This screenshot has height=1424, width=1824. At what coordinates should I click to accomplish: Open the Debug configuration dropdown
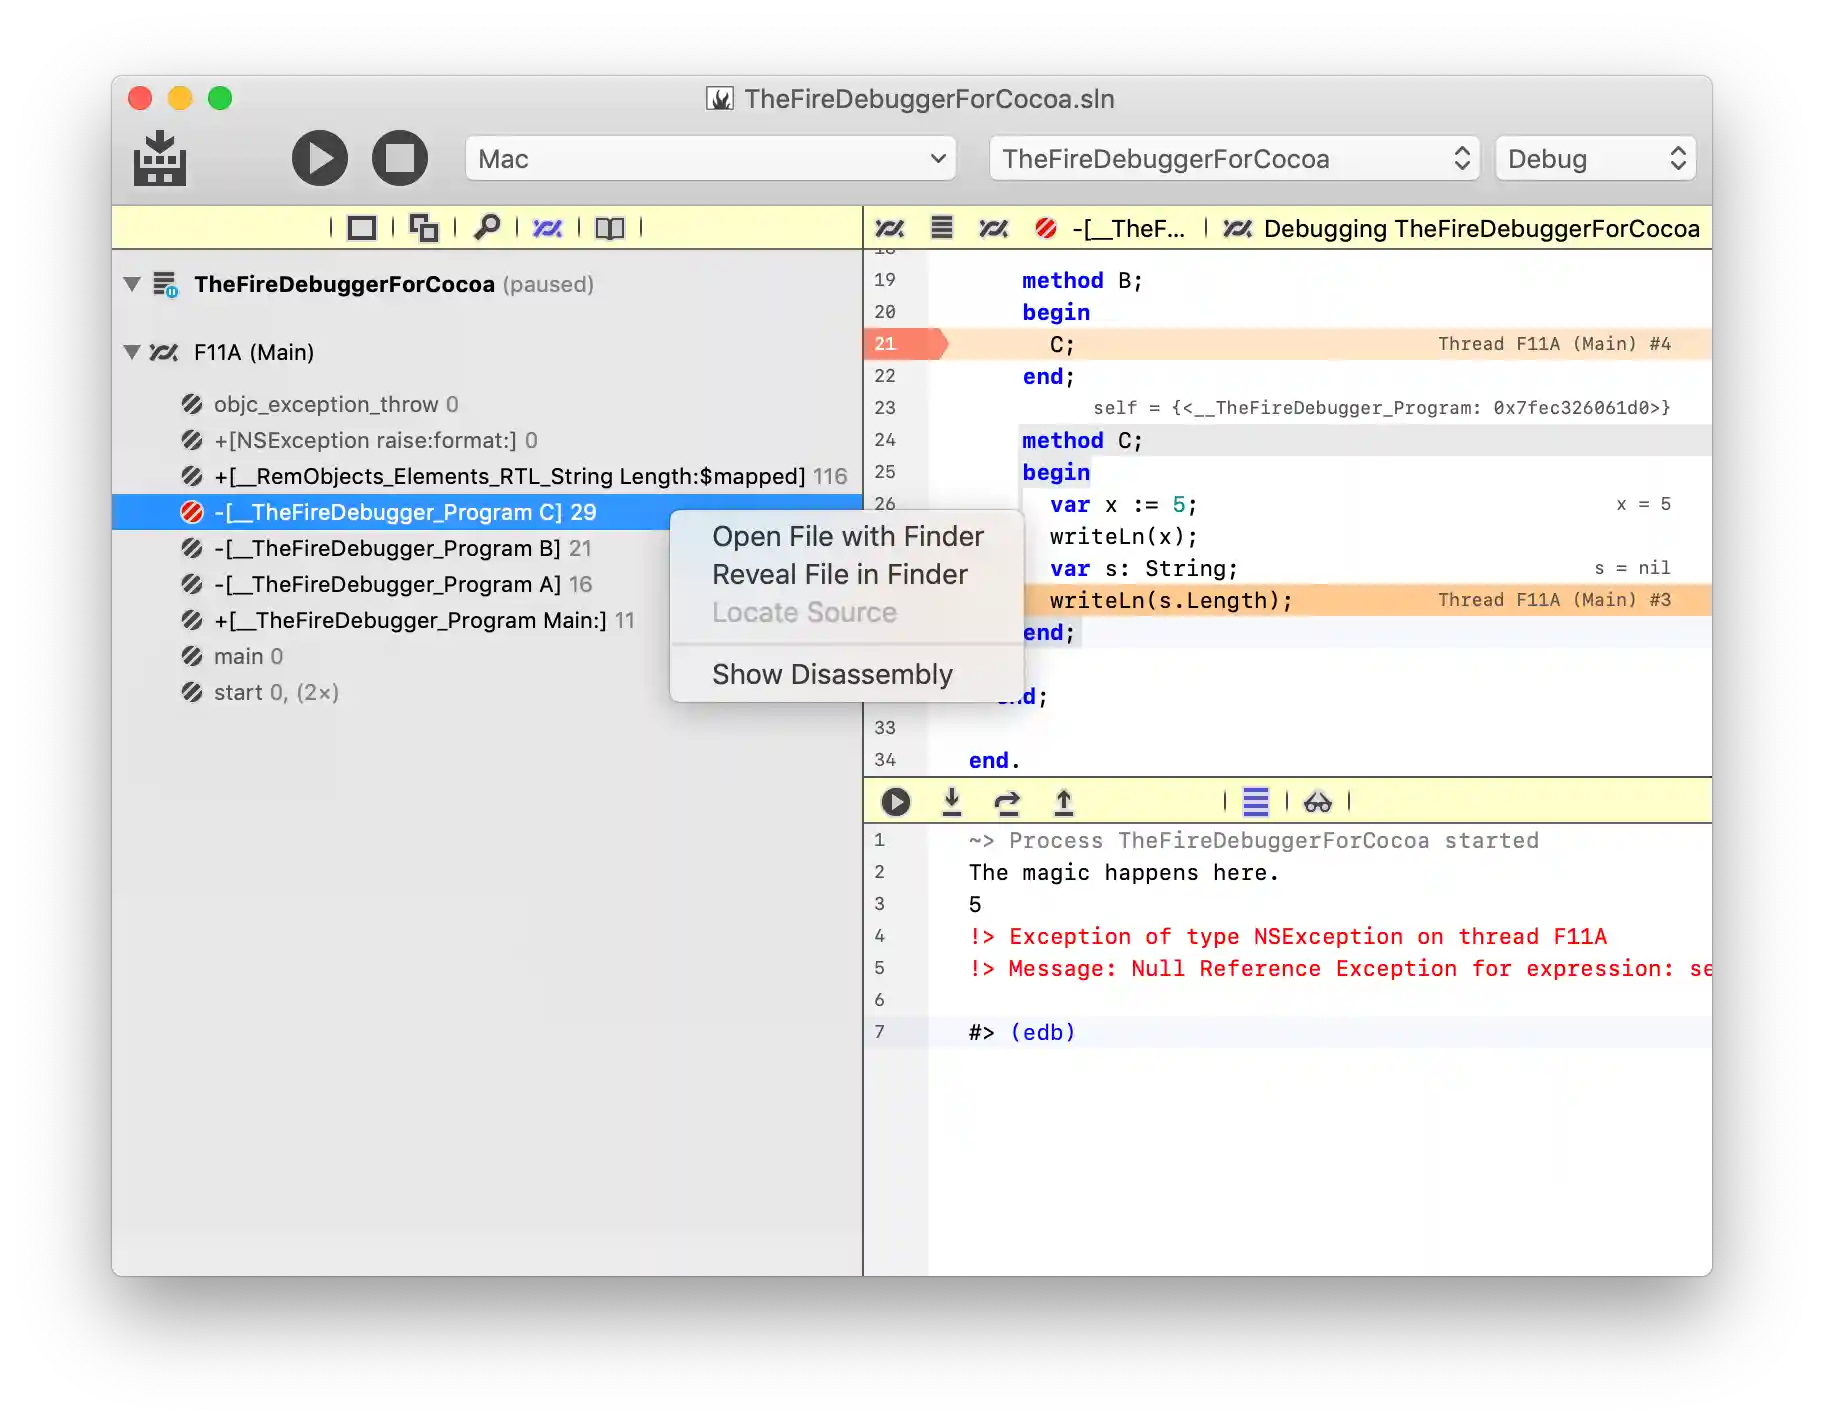(x=1595, y=159)
